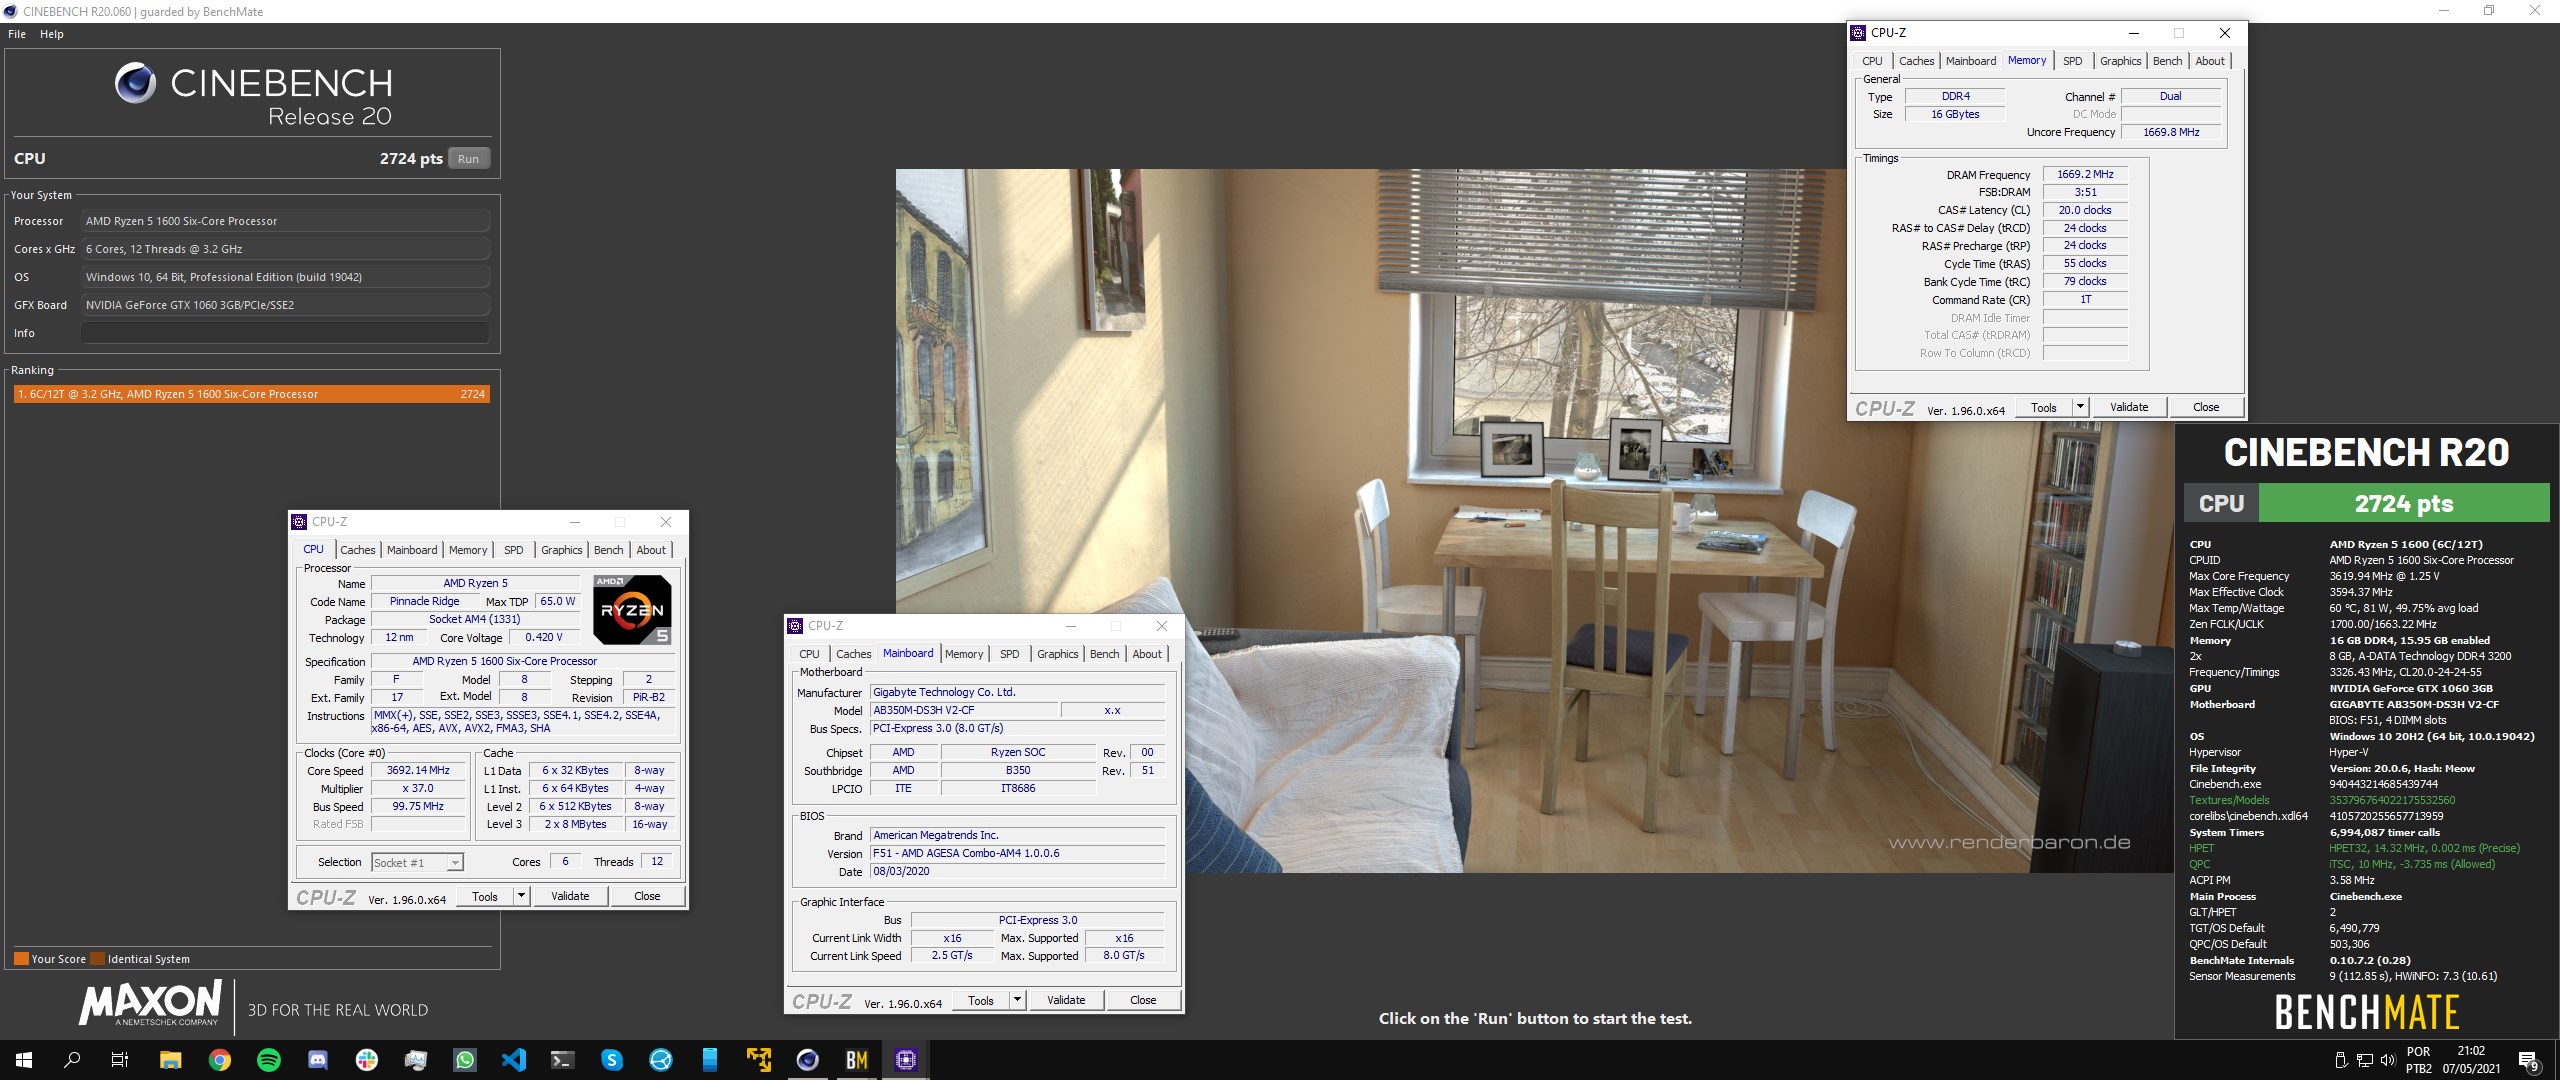The width and height of the screenshot is (2560, 1080).
Task: Switch to Caches tab in CPU-Z CPU window
Action: click(x=357, y=550)
